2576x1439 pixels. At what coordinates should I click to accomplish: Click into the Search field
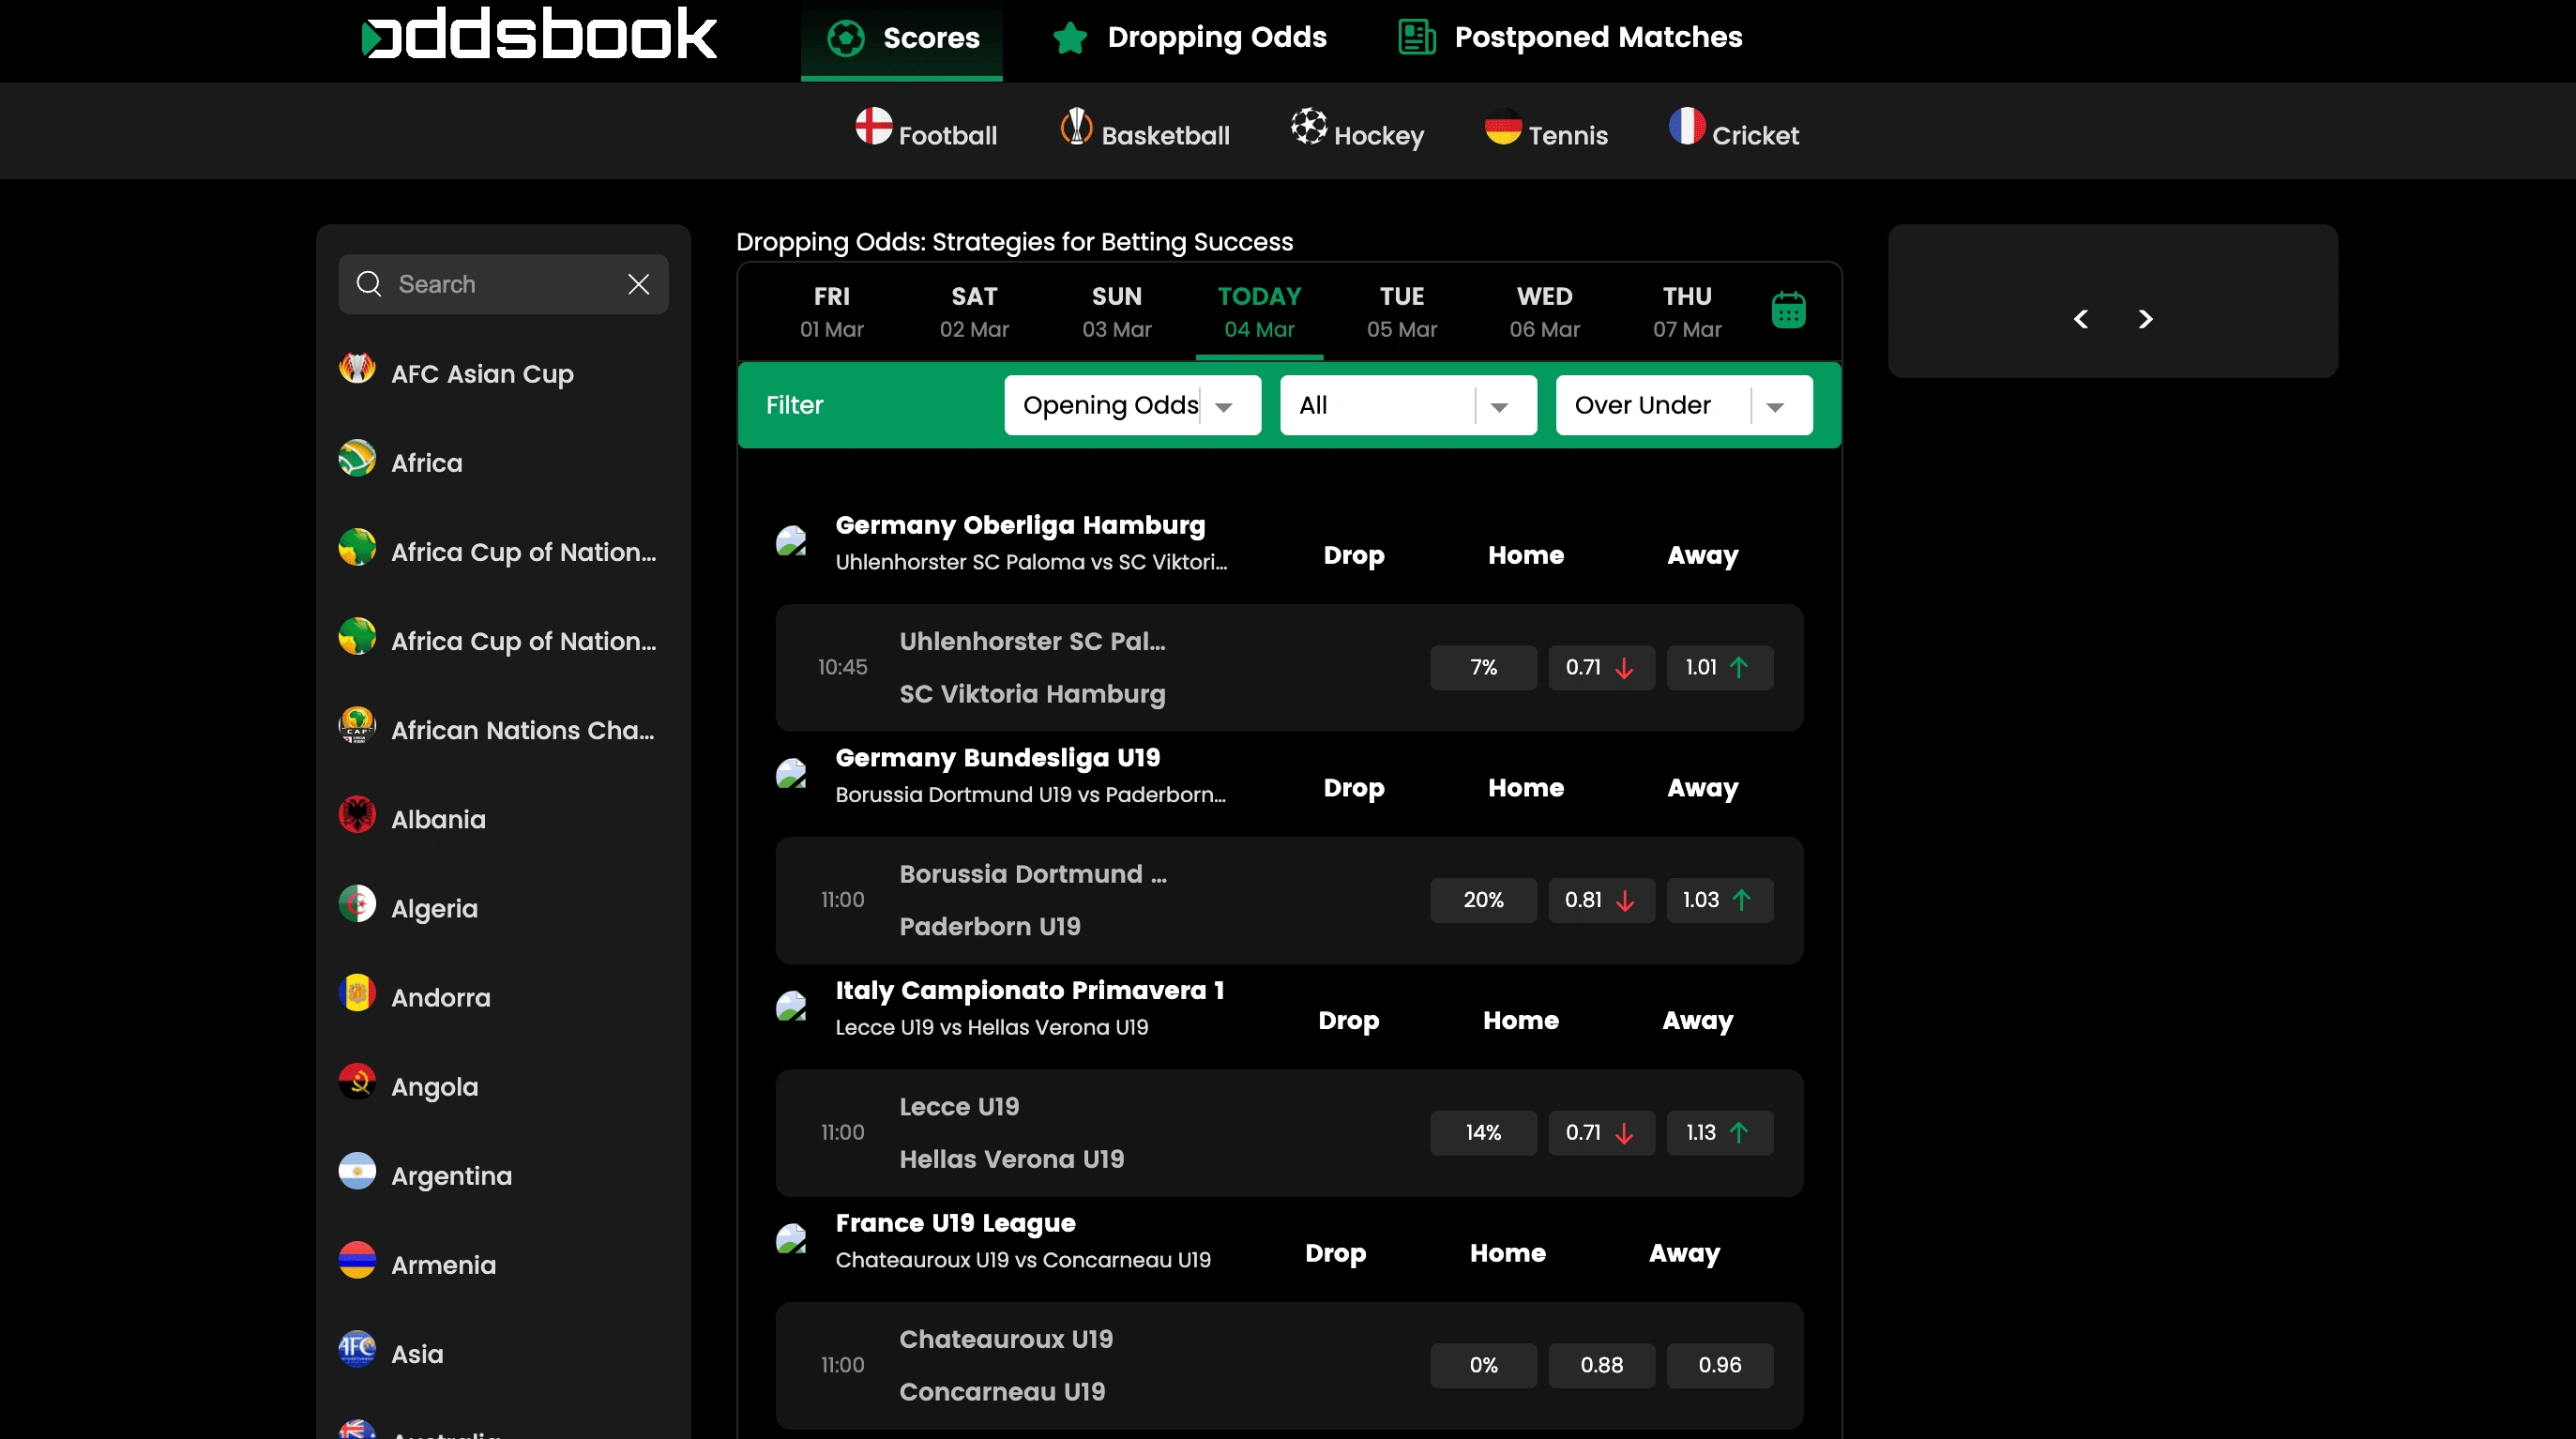tap(490, 284)
